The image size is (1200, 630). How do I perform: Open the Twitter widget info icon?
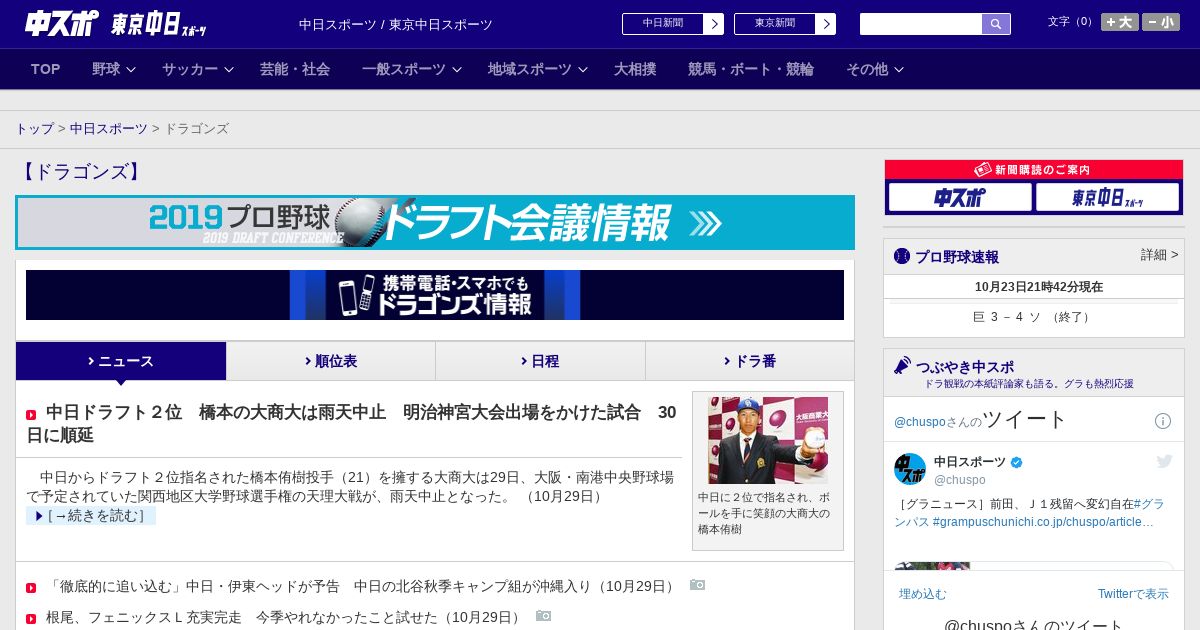1163,421
